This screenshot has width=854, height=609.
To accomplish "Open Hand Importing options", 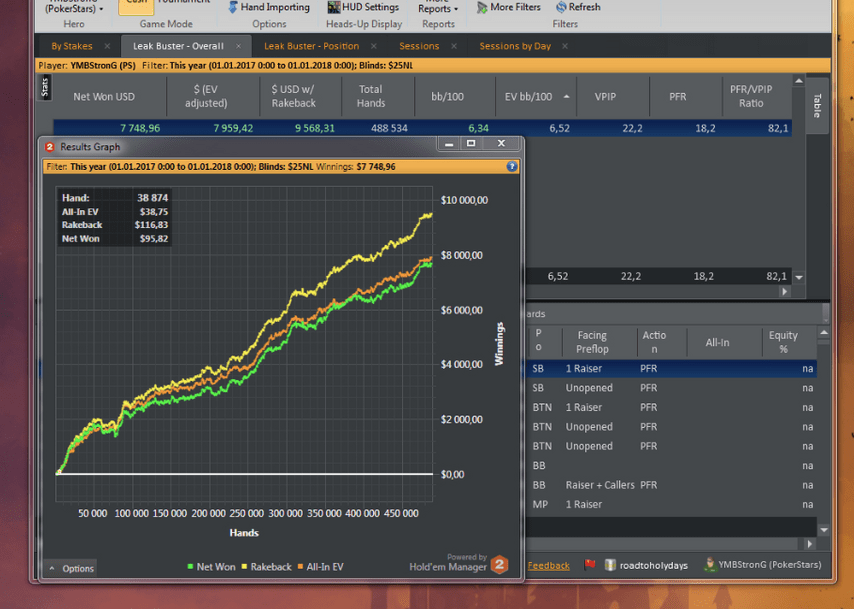I will (269, 7).
